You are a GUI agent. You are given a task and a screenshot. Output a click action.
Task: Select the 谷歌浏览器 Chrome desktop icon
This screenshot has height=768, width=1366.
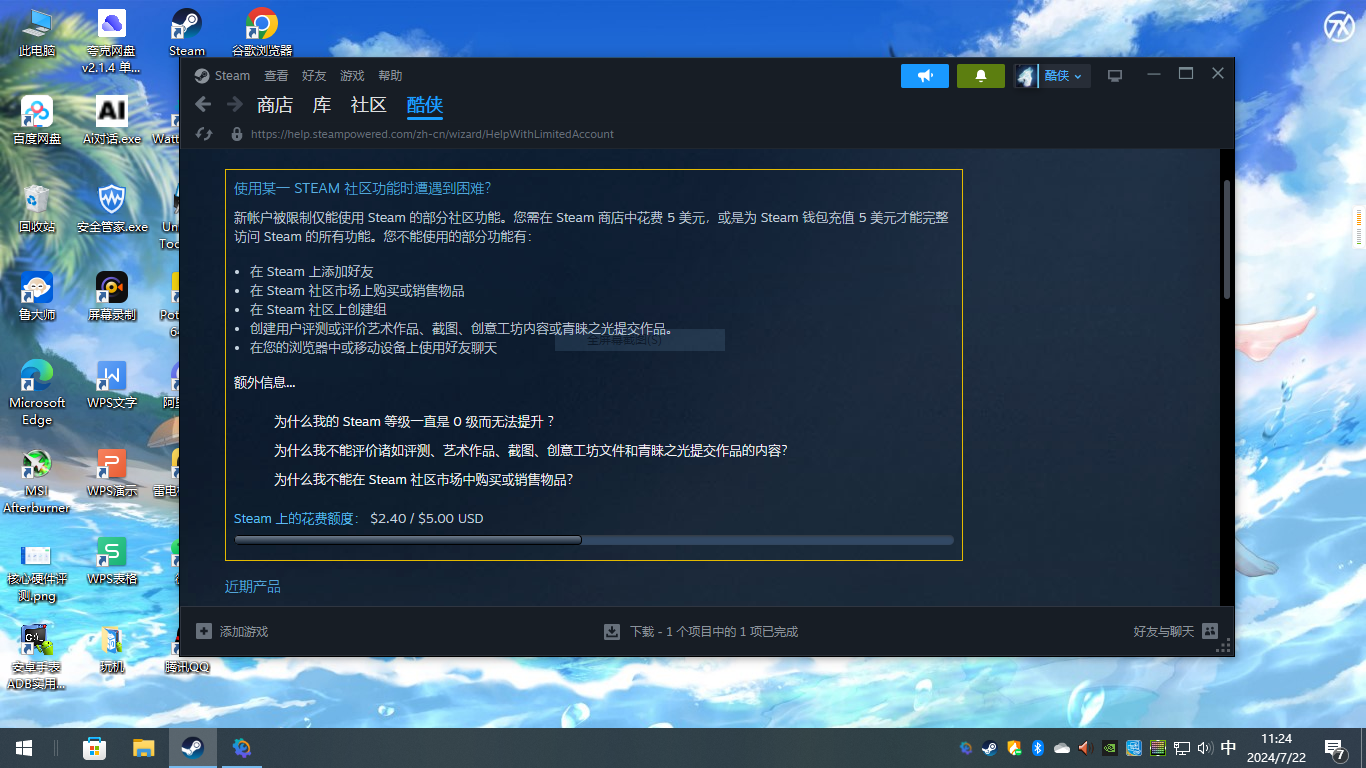tap(262, 32)
